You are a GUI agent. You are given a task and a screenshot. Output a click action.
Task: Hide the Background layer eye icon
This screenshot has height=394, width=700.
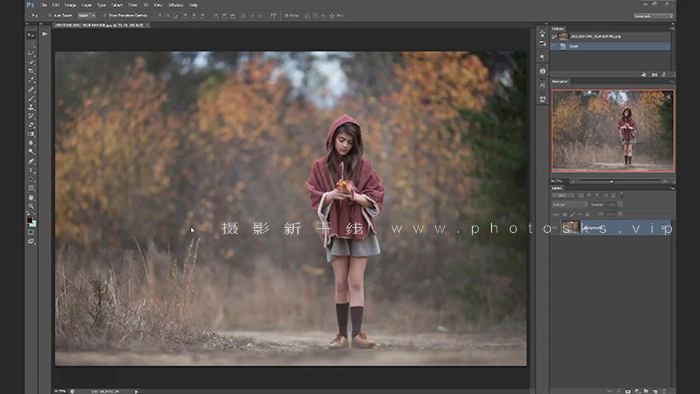click(555, 228)
